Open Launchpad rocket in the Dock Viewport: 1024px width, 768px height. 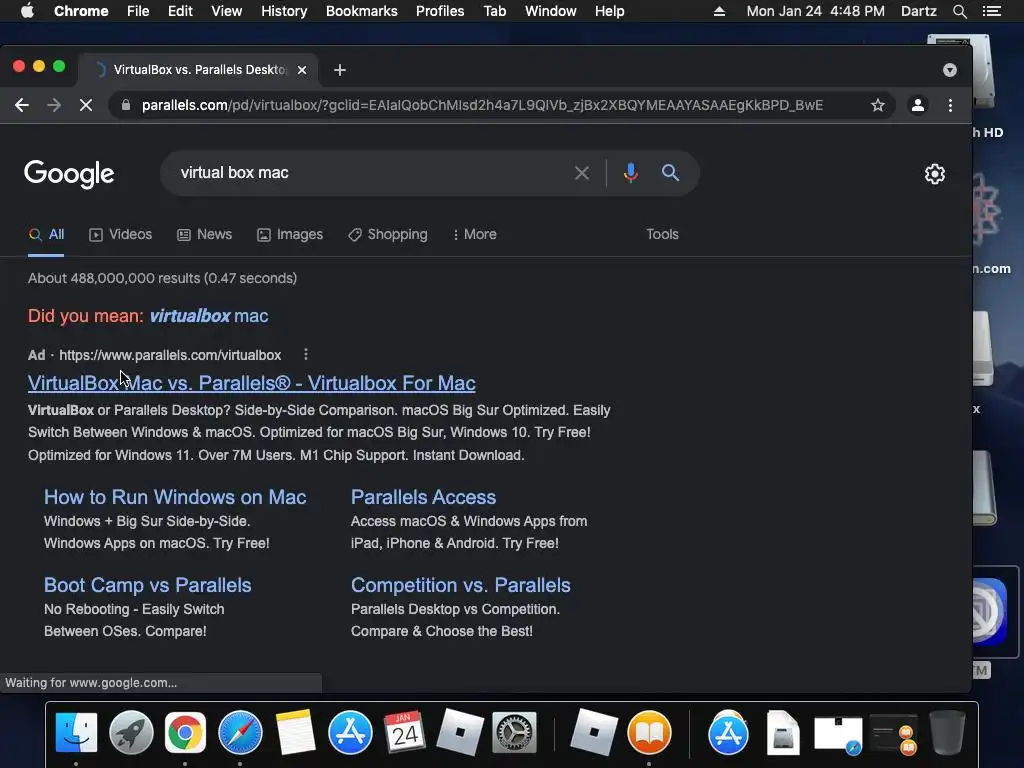tap(131, 733)
